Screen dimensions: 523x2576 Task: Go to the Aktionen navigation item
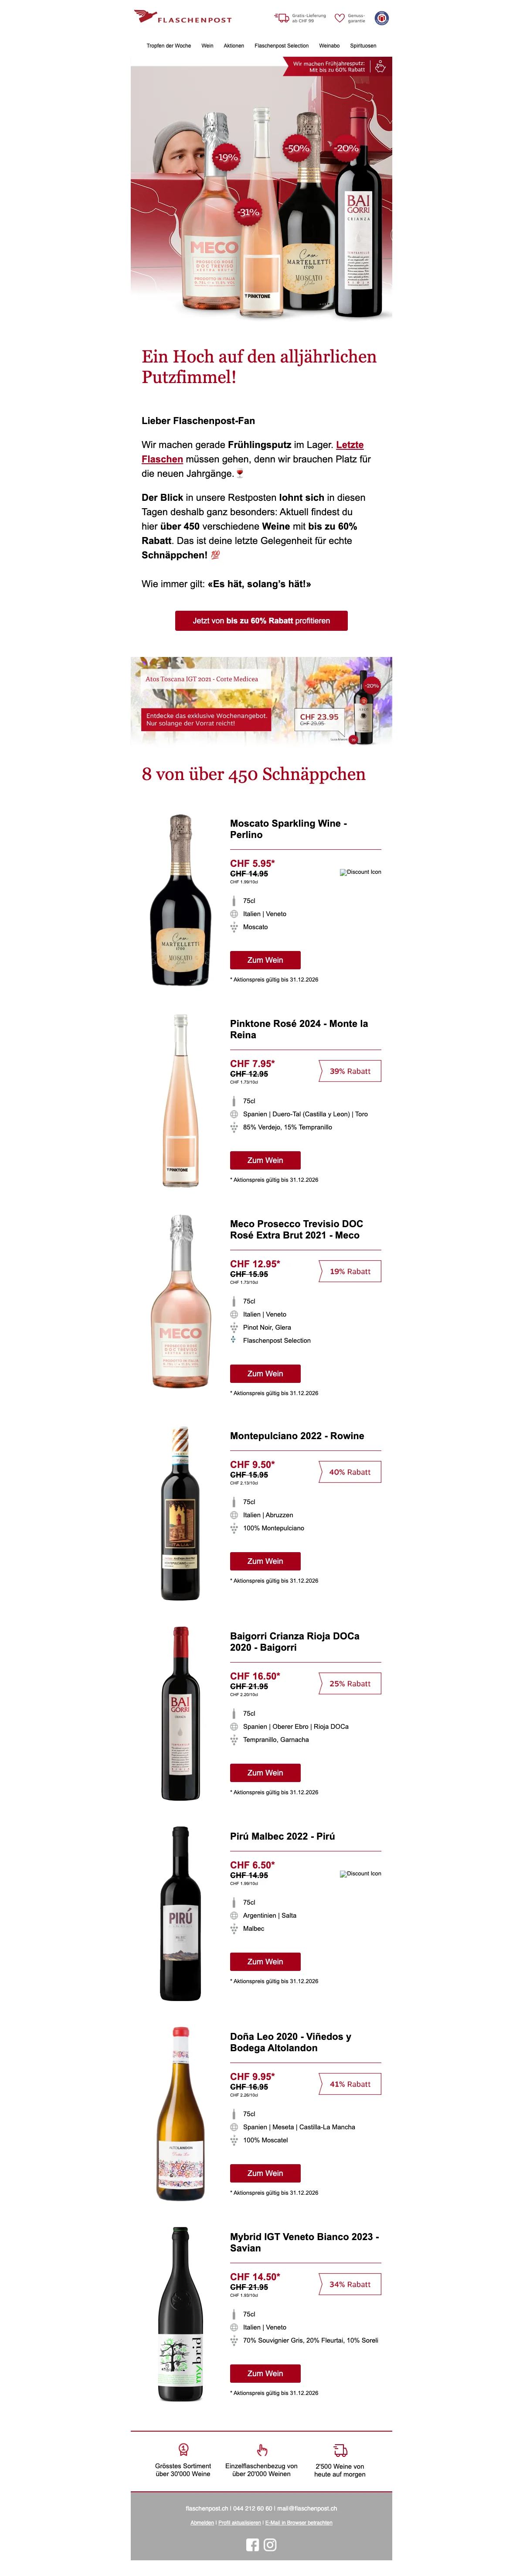(x=234, y=45)
